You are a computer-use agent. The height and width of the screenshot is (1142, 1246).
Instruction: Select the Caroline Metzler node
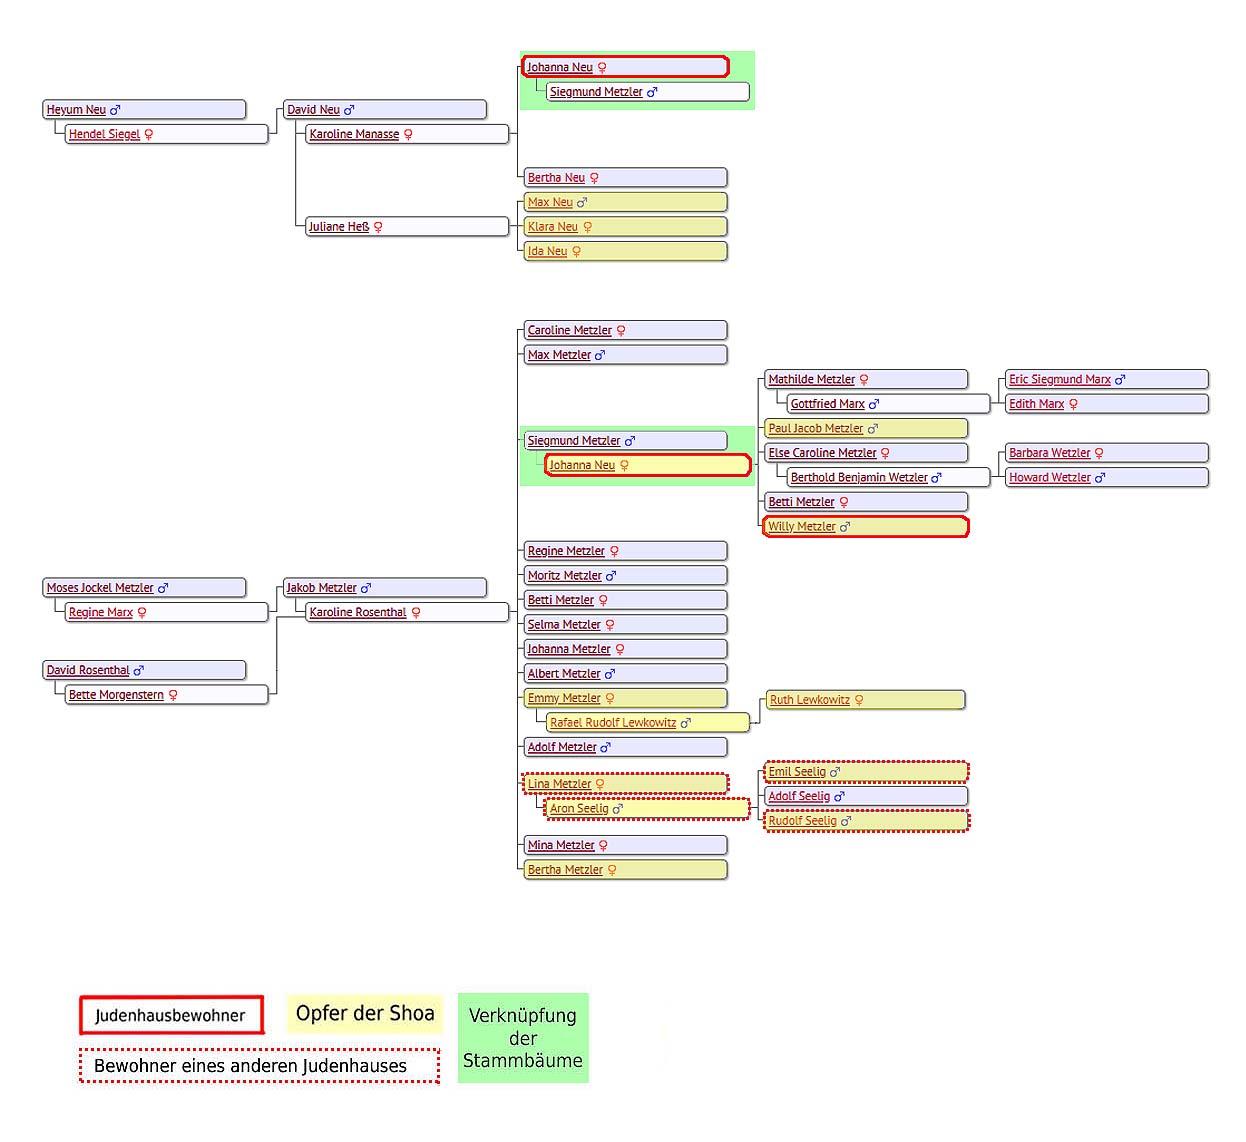pos(569,331)
